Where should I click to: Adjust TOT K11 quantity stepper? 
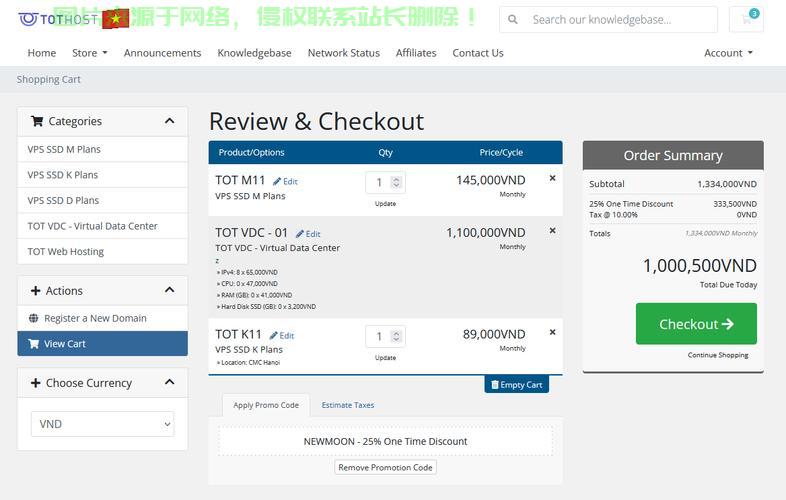point(396,336)
